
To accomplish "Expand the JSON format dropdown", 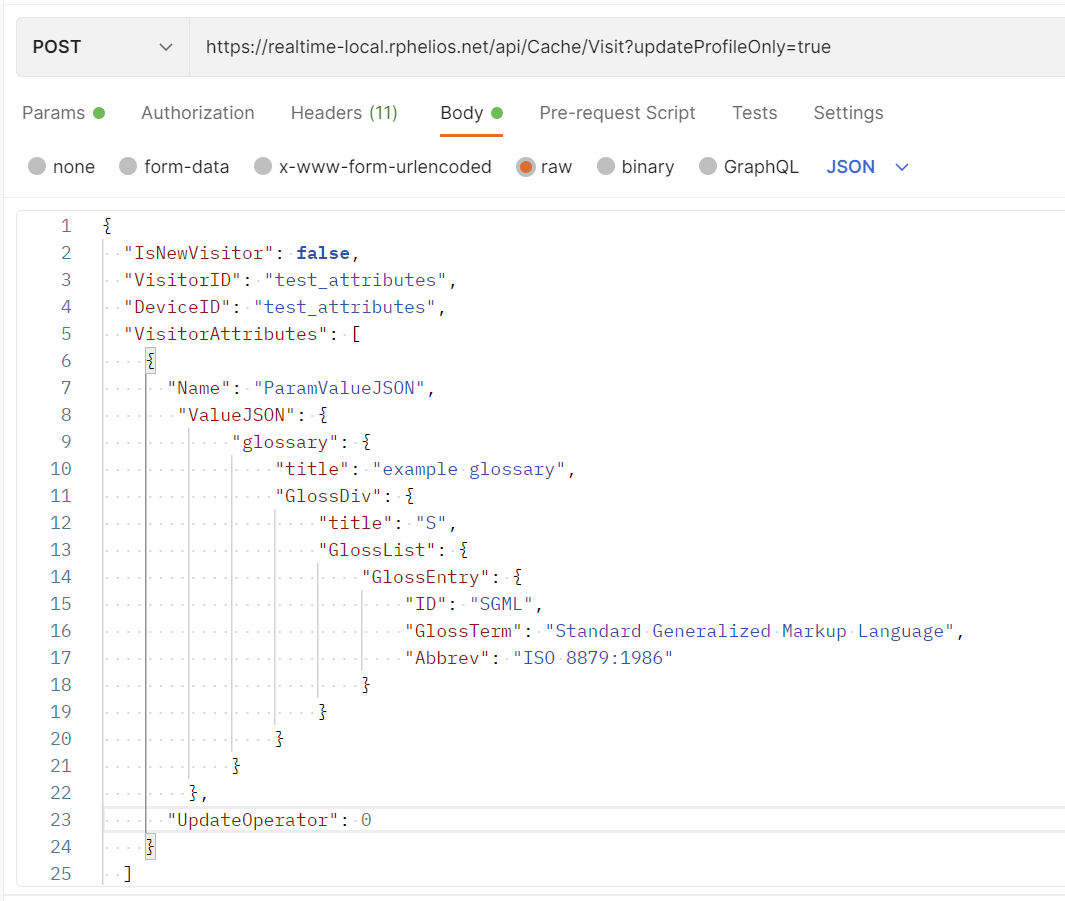I will 867,167.
